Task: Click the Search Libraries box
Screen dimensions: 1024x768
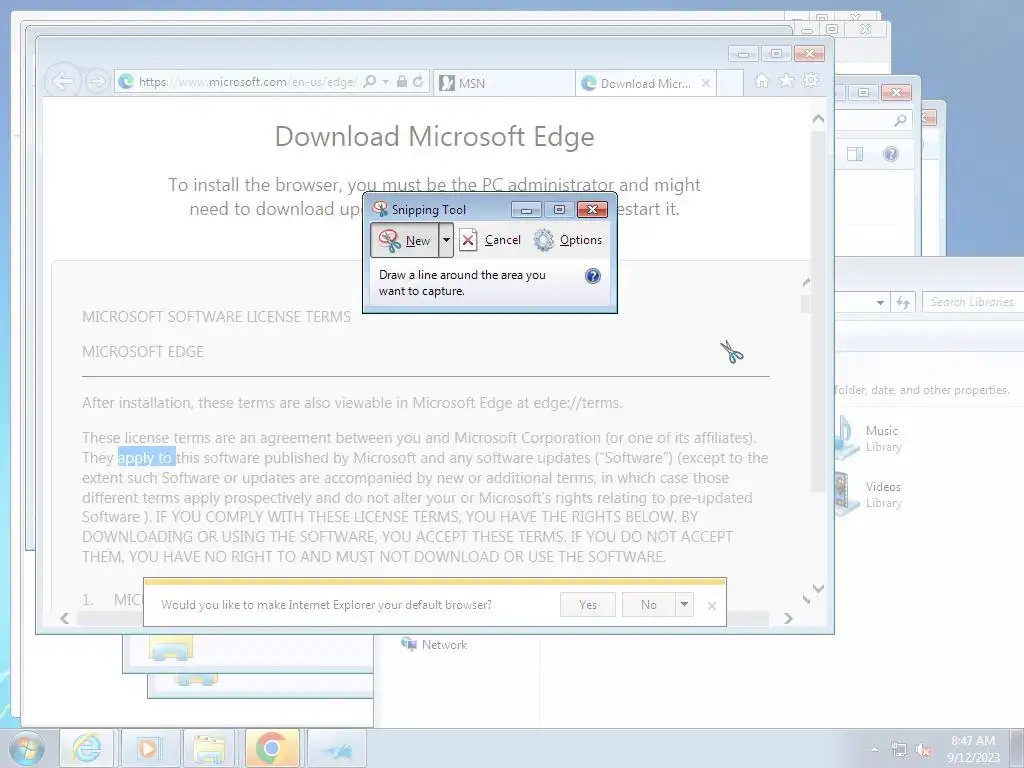Action: pos(973,302)
